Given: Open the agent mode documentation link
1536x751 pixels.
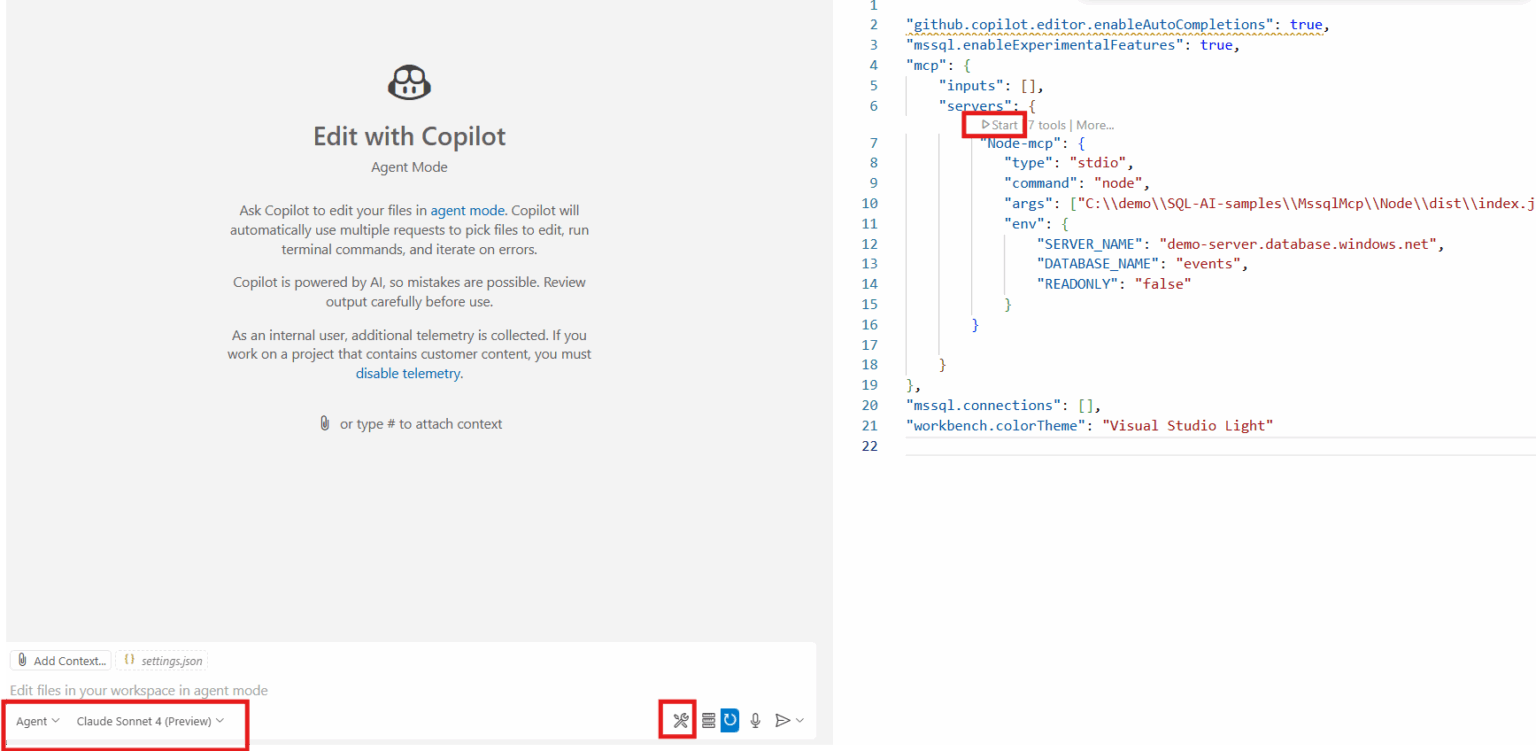Looking at the screenshot, I should click(x=467, y=210).
